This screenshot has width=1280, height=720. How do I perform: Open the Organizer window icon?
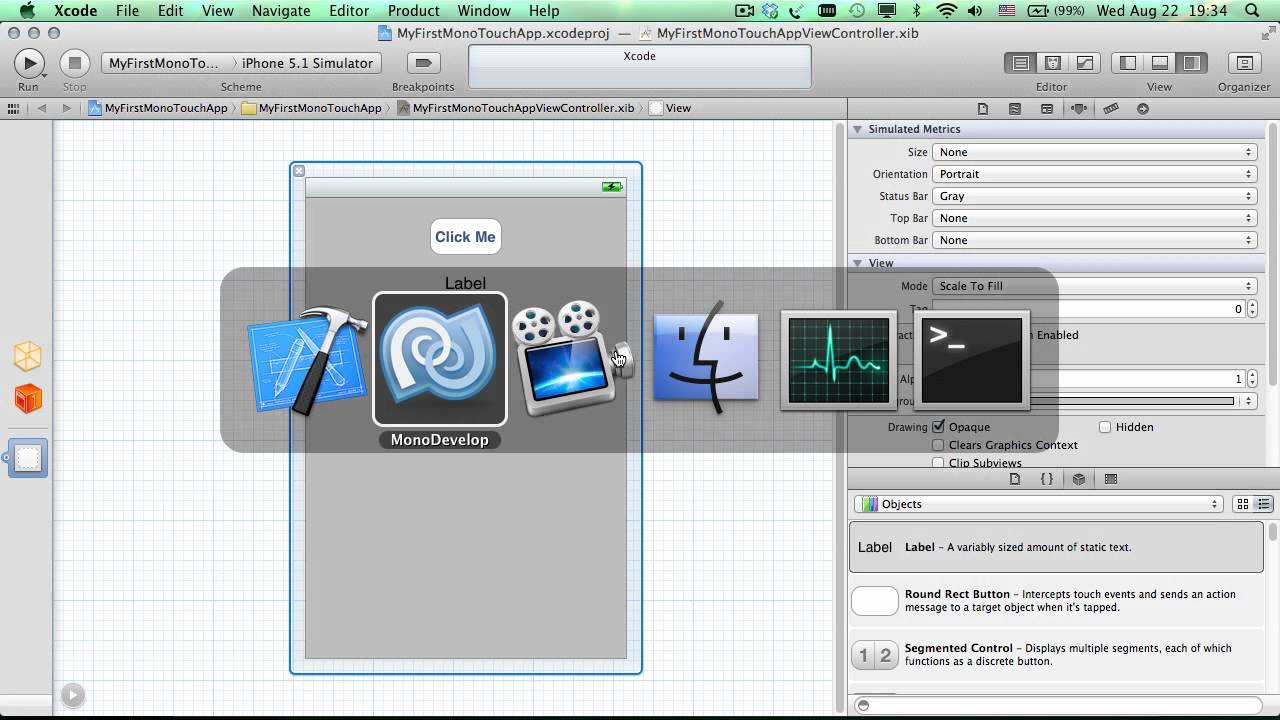[x=1244, y=63]
